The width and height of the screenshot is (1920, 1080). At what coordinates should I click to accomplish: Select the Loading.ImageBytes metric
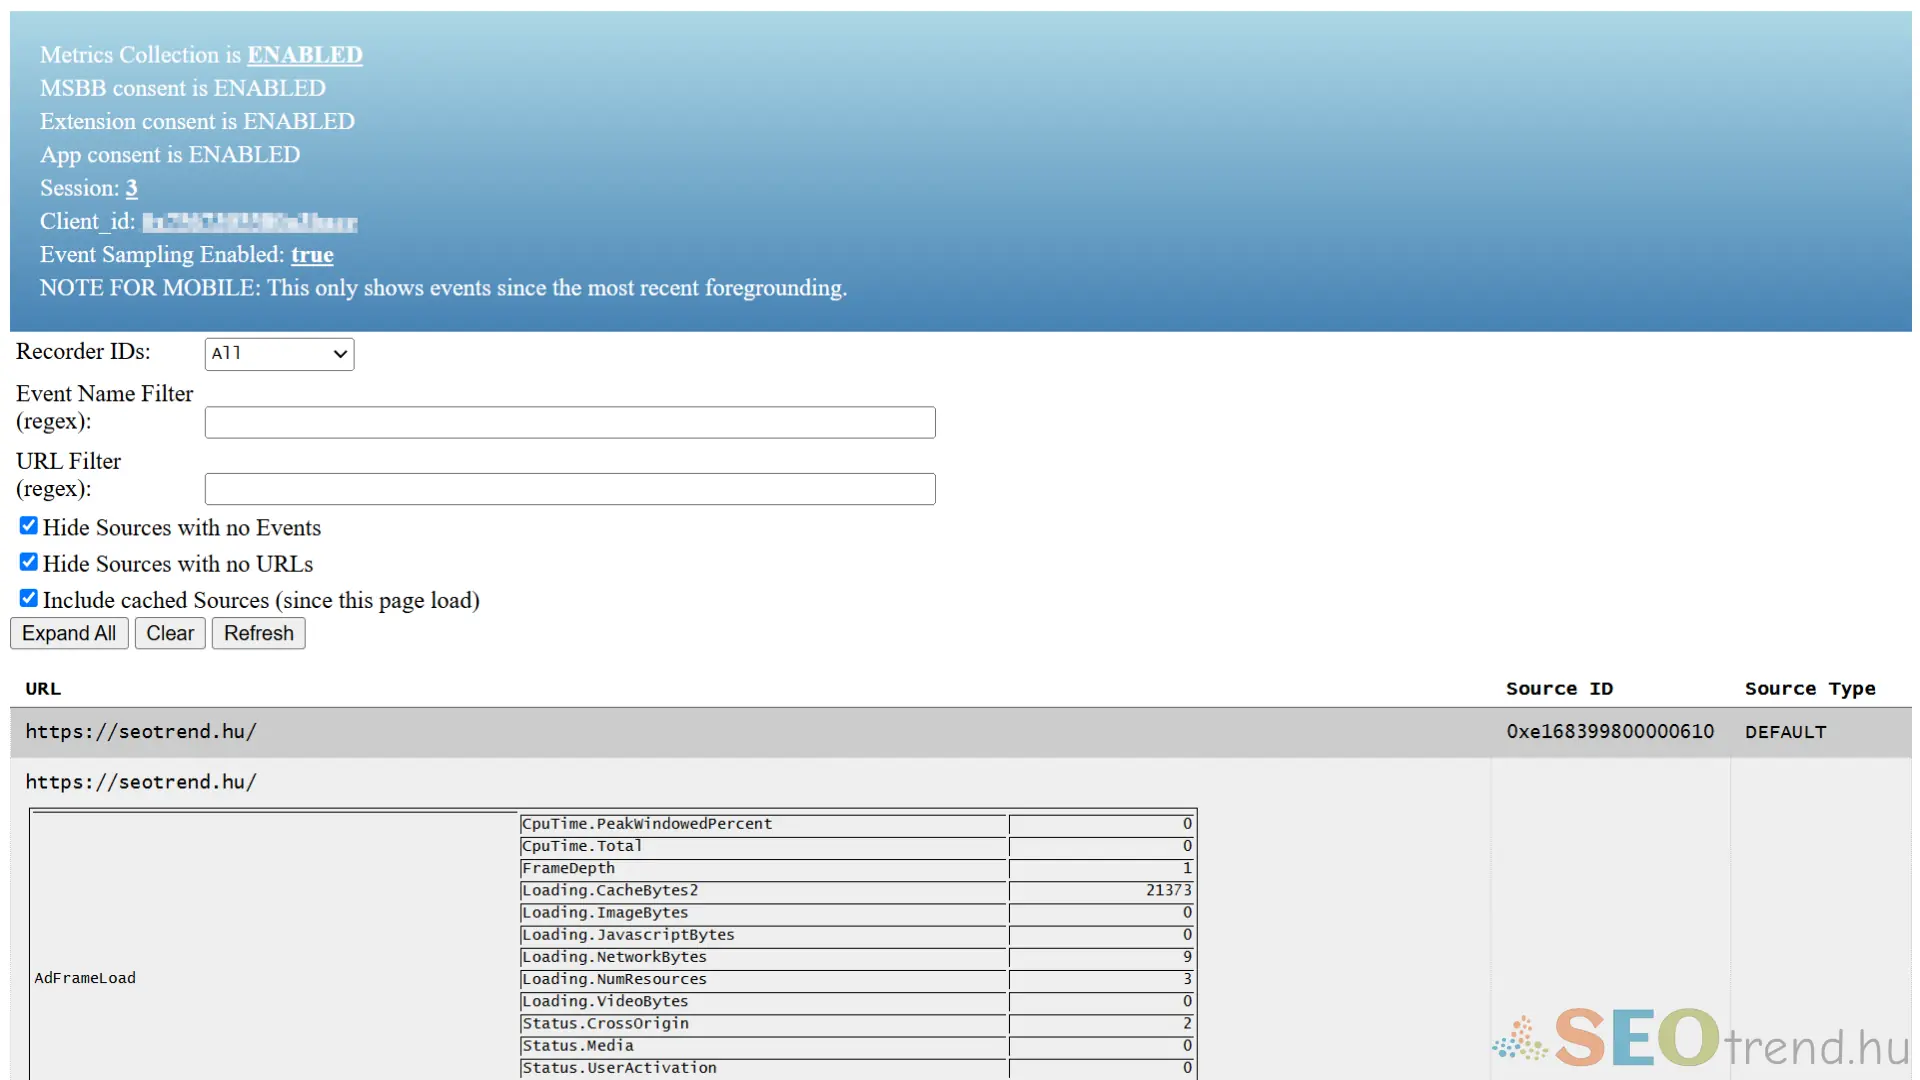(605, 912)
